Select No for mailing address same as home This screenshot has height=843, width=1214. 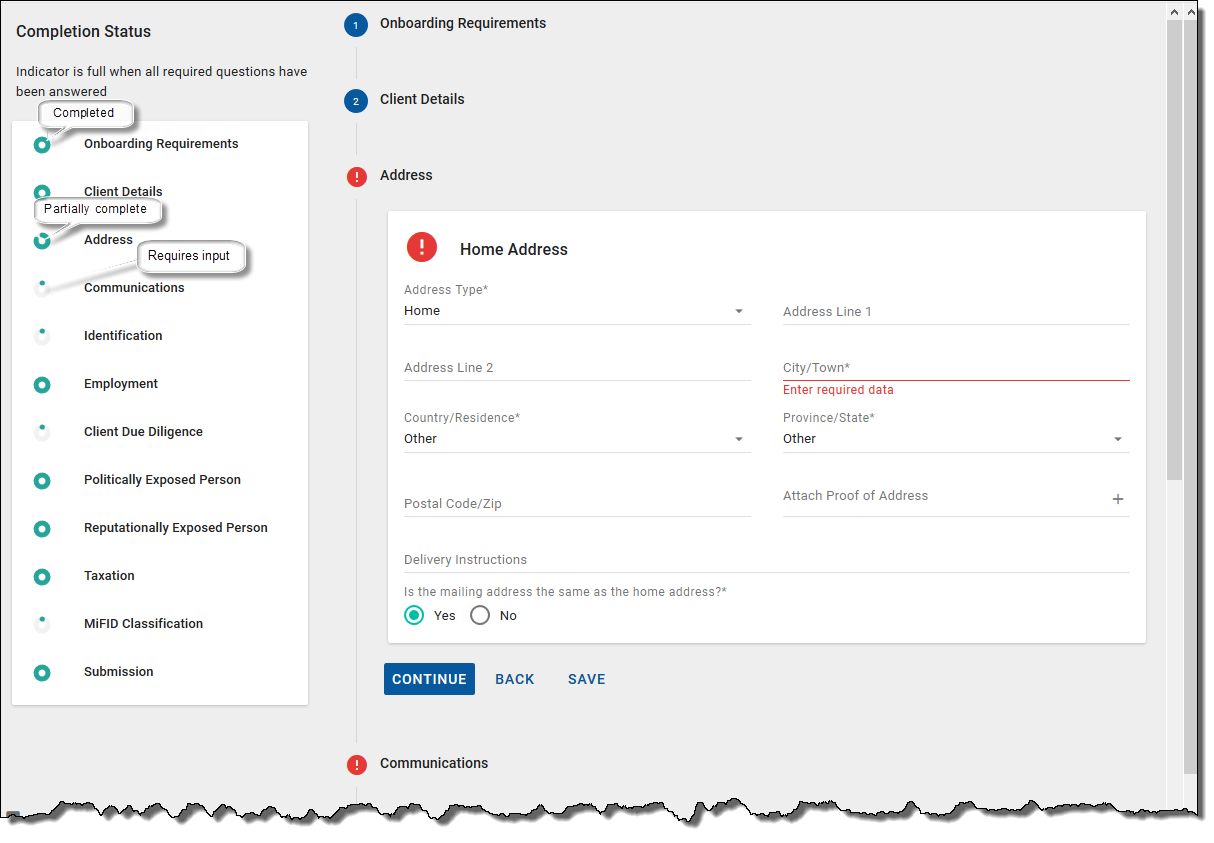(480, 615)
